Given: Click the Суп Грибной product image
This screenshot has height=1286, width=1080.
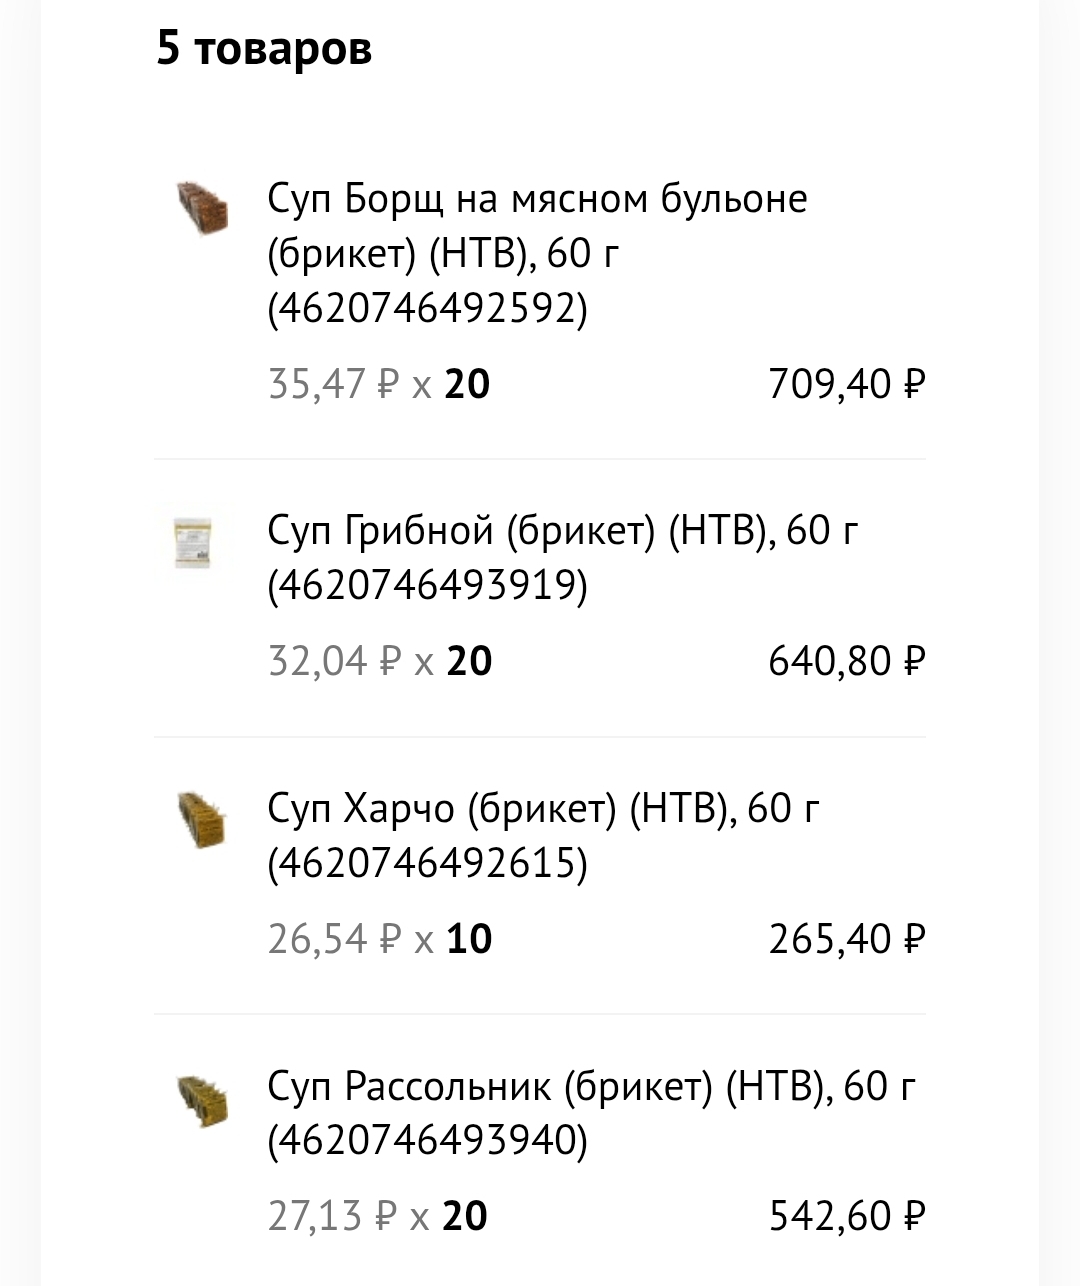Looking at the screenshot, I should (x=195, y=542).
